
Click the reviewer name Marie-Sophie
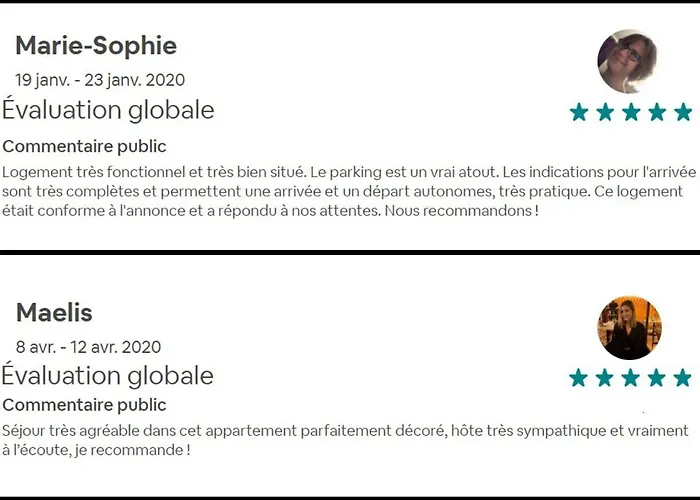[x=96, y=45]
